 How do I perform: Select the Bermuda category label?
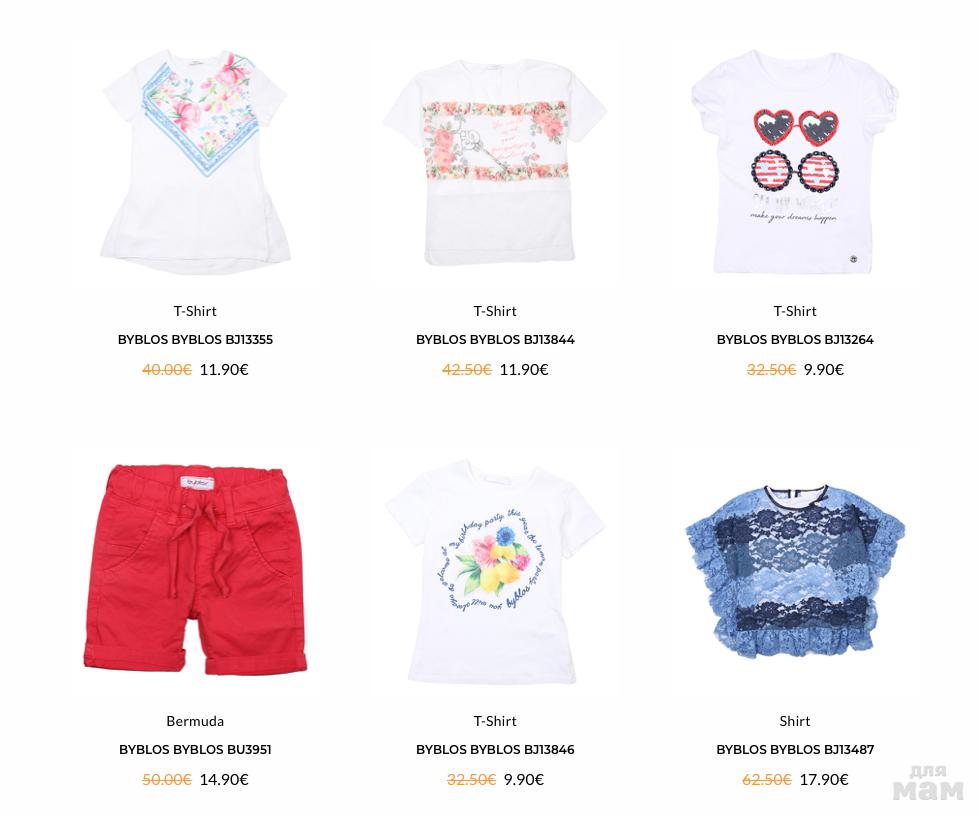(195, 721)
